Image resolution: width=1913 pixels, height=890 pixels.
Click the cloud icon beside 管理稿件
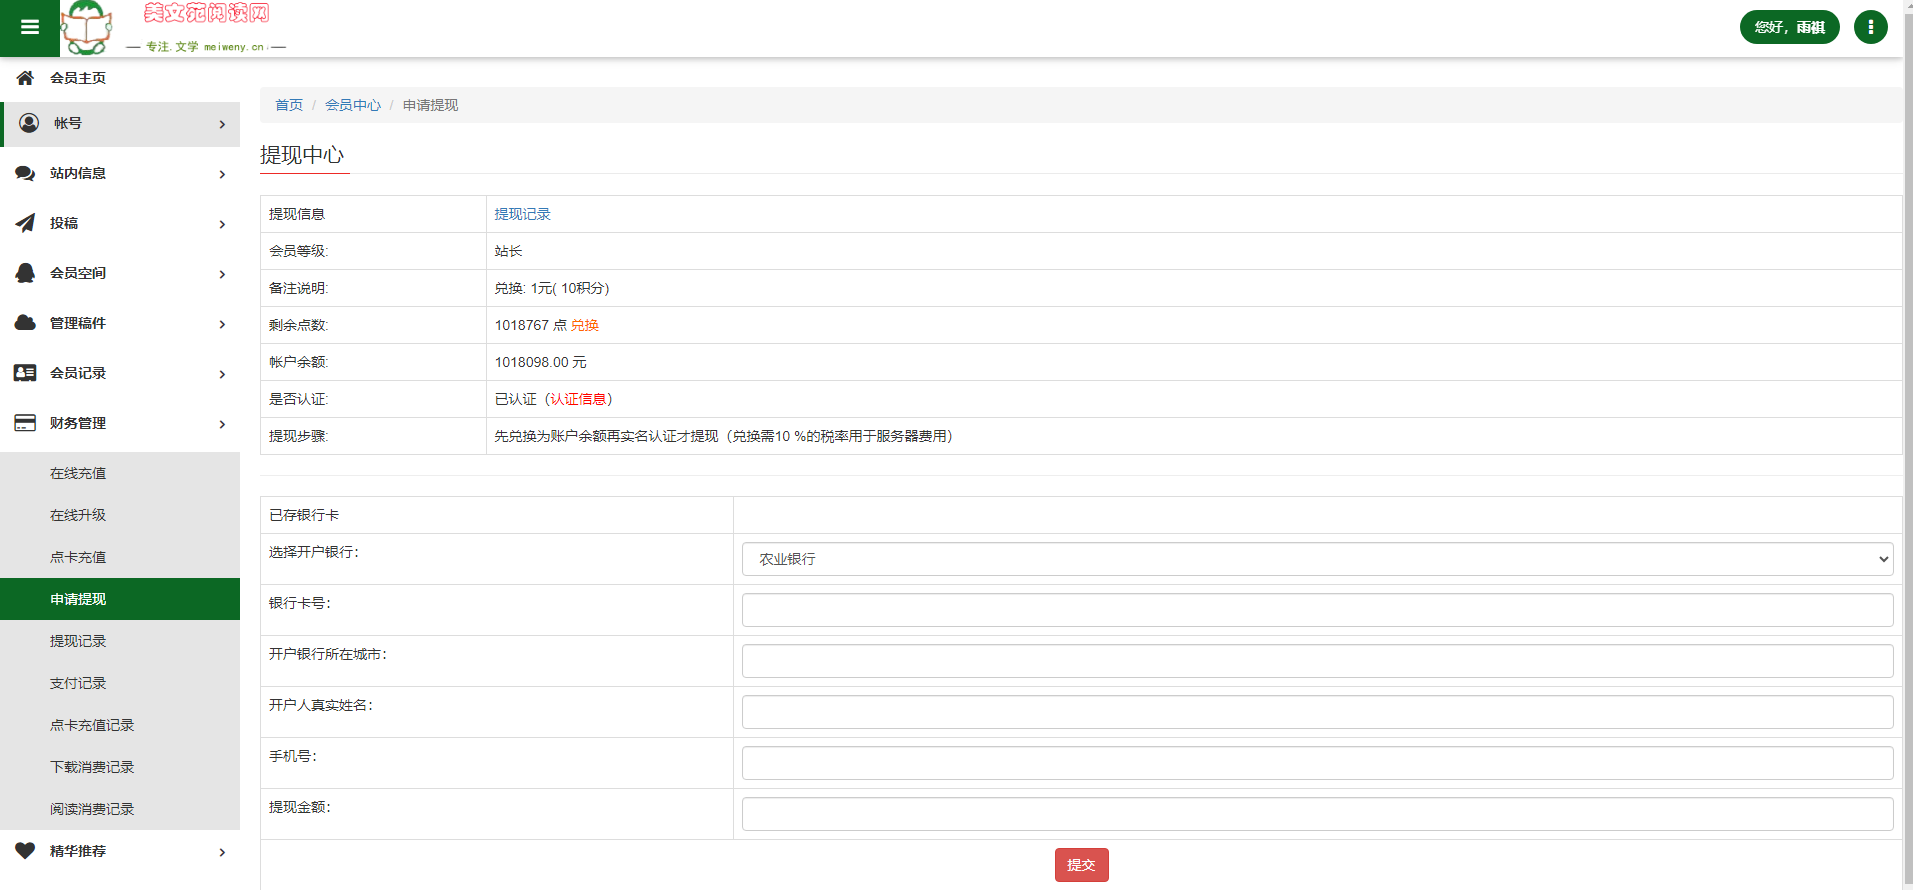[25, 323]
